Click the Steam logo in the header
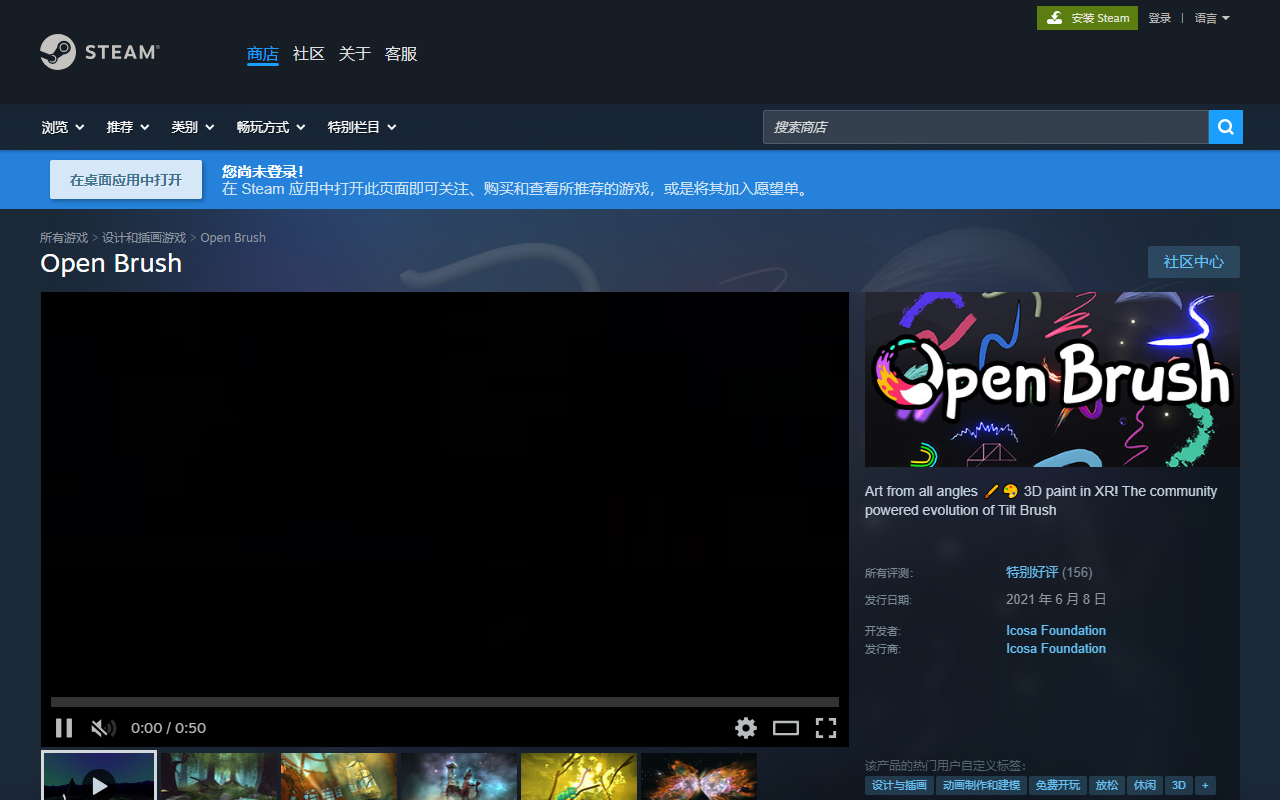The width and height of the screenshot is (1280, 800). point(99,52)
